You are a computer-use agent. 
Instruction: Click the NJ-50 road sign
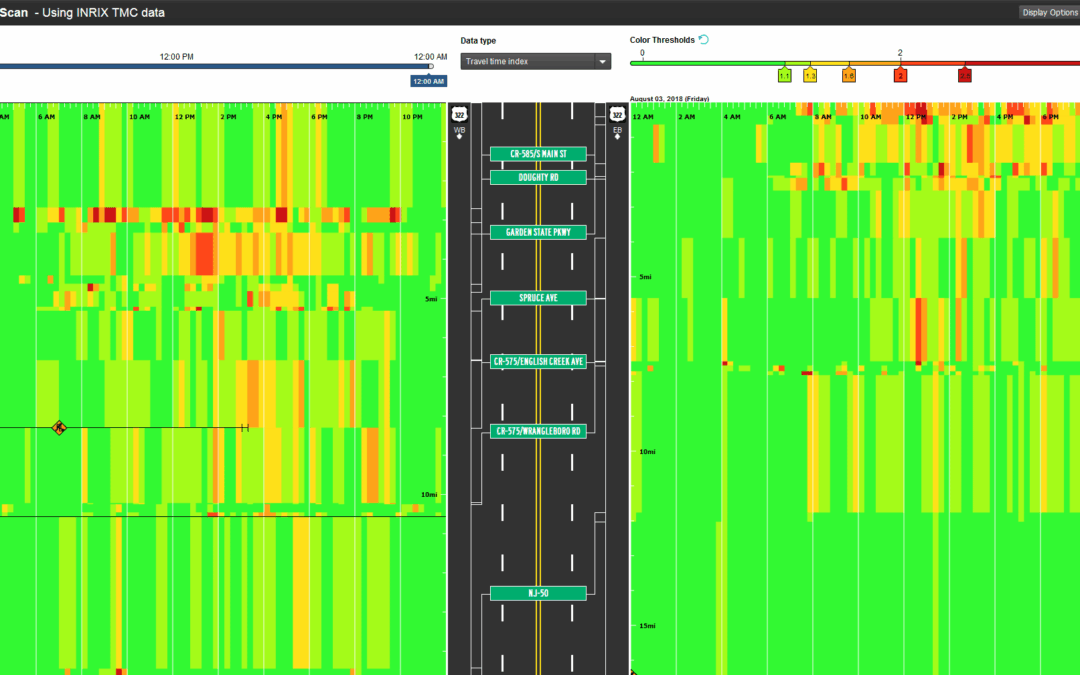537,594
